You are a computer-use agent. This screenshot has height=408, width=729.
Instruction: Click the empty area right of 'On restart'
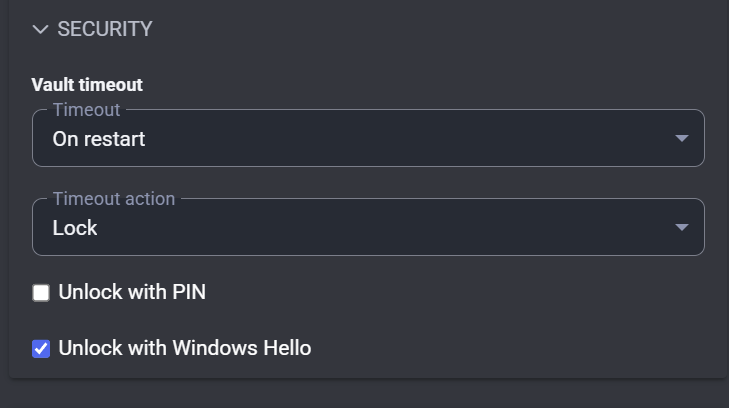click(x=420, y=139)
